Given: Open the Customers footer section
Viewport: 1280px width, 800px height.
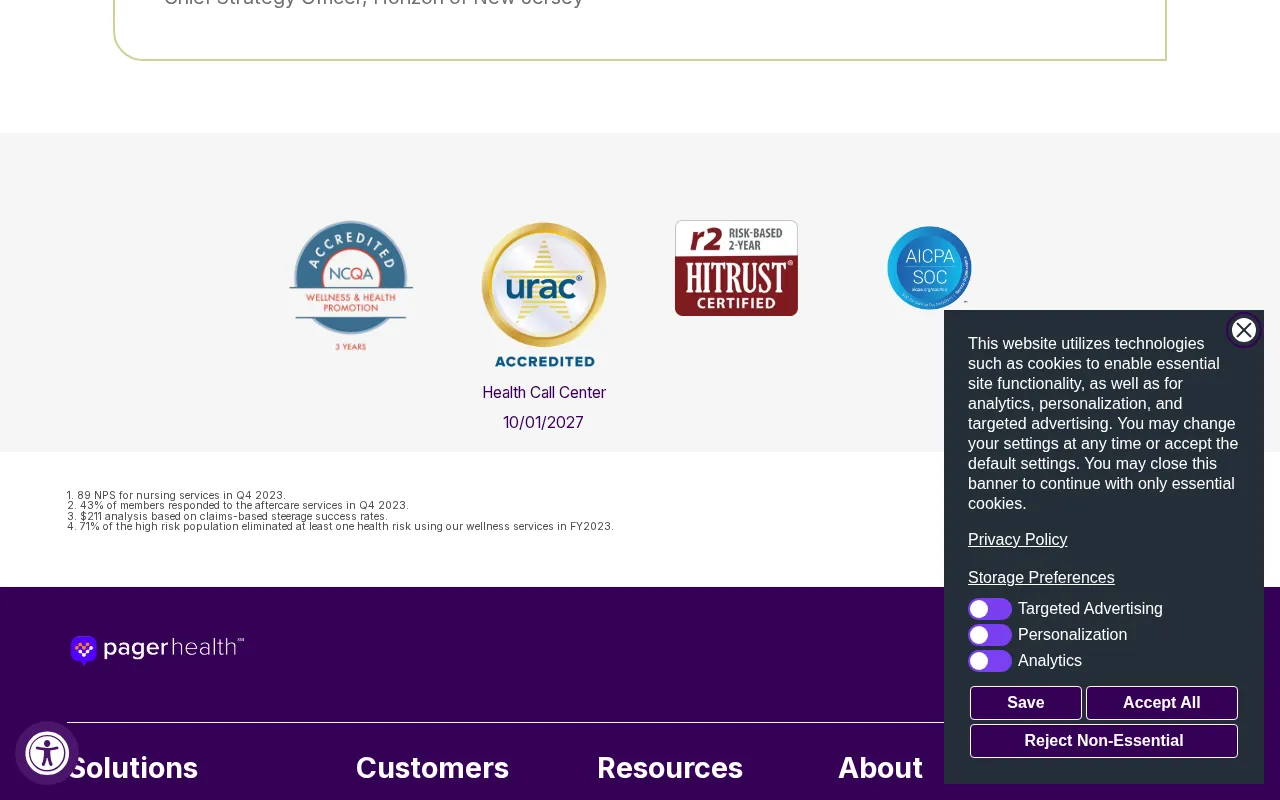Looking at the screenshot, I should (x=433, y=768).
